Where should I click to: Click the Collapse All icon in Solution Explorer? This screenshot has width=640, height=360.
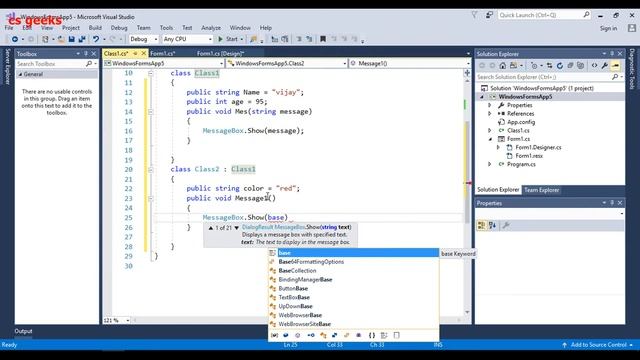coord(570,66)
